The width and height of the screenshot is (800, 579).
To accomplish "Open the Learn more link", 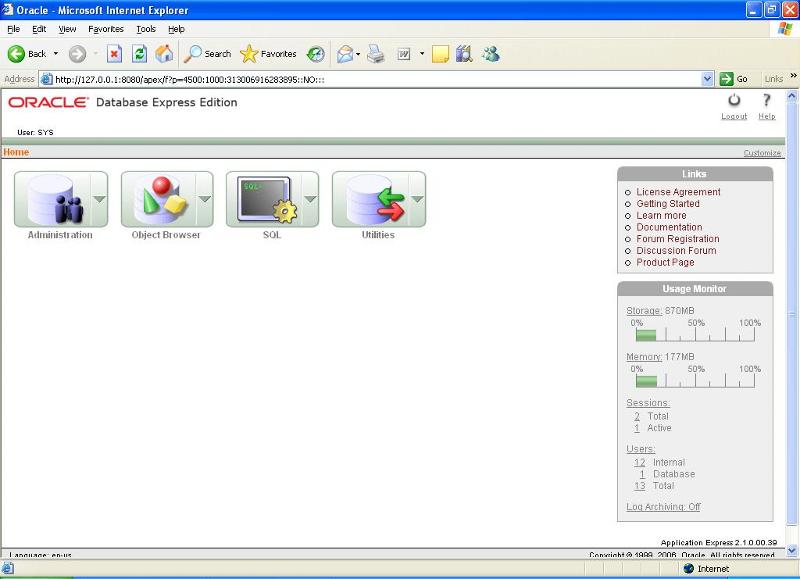I will coord(661,216).
